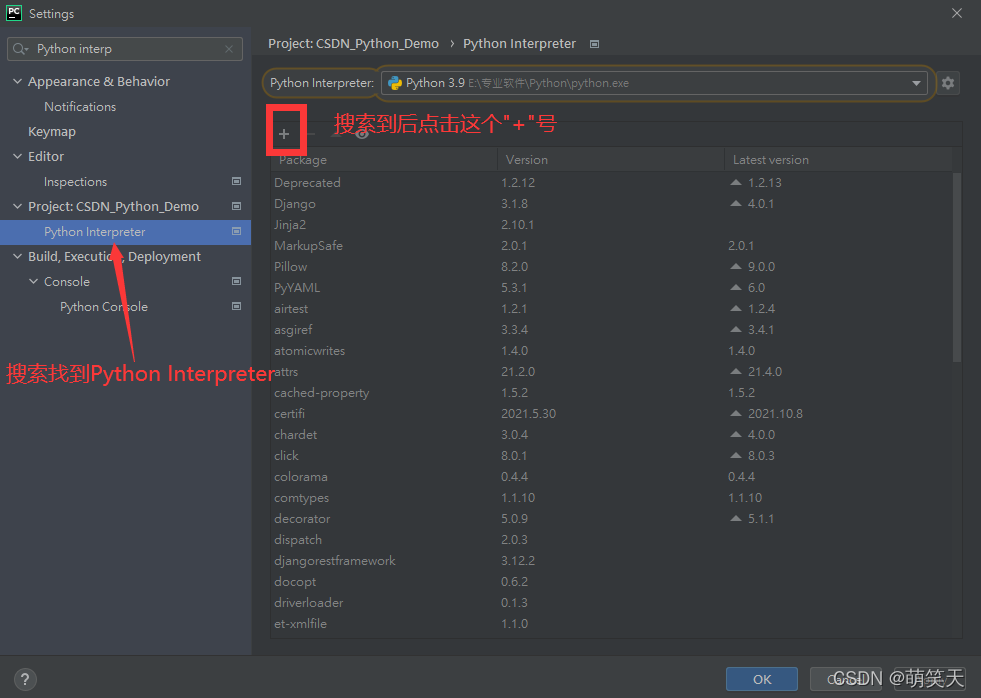
Task: Click upgrade arrow for asgiref
Action: tap(736, 329)
